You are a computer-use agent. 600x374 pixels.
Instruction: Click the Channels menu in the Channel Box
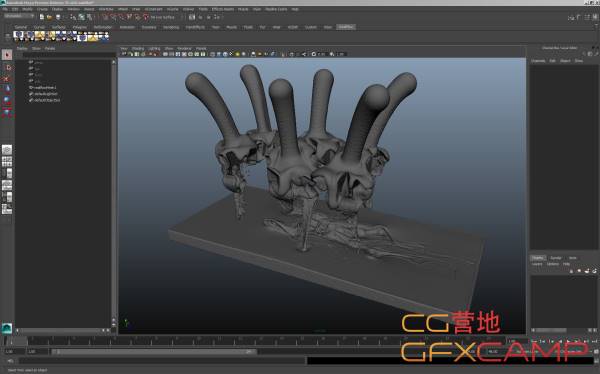[x=538, y=61]
